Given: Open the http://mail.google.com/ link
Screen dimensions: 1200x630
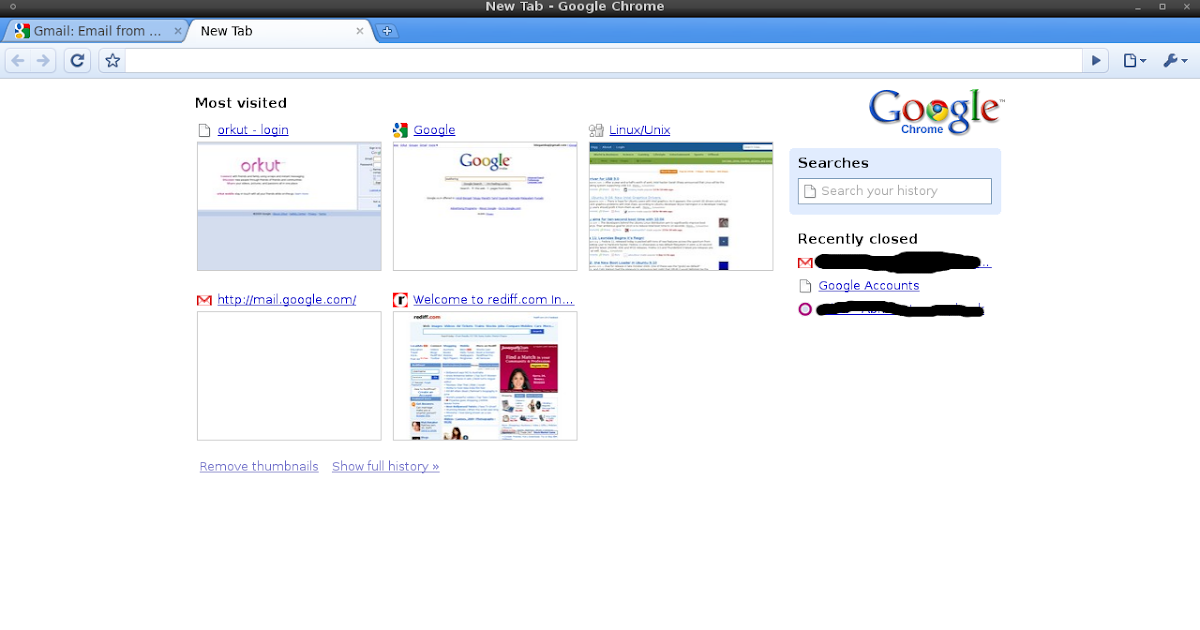Looking at the screenshot, I should pyautogui.click(x=287, y=299).
